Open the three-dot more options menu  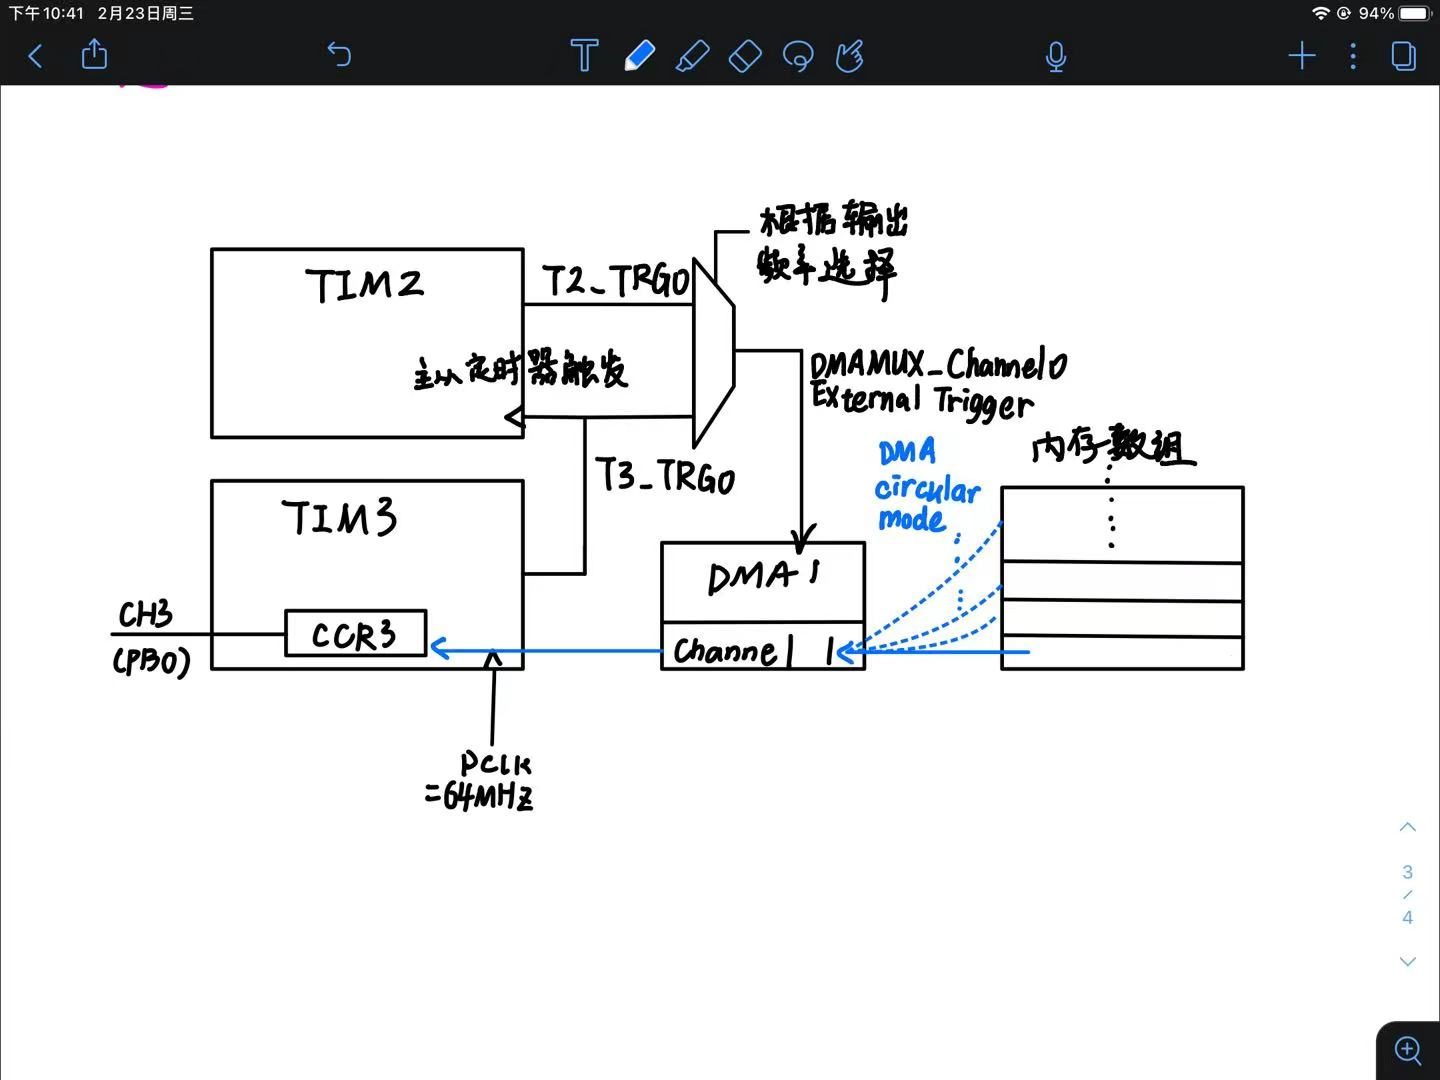pos(1353,56)
